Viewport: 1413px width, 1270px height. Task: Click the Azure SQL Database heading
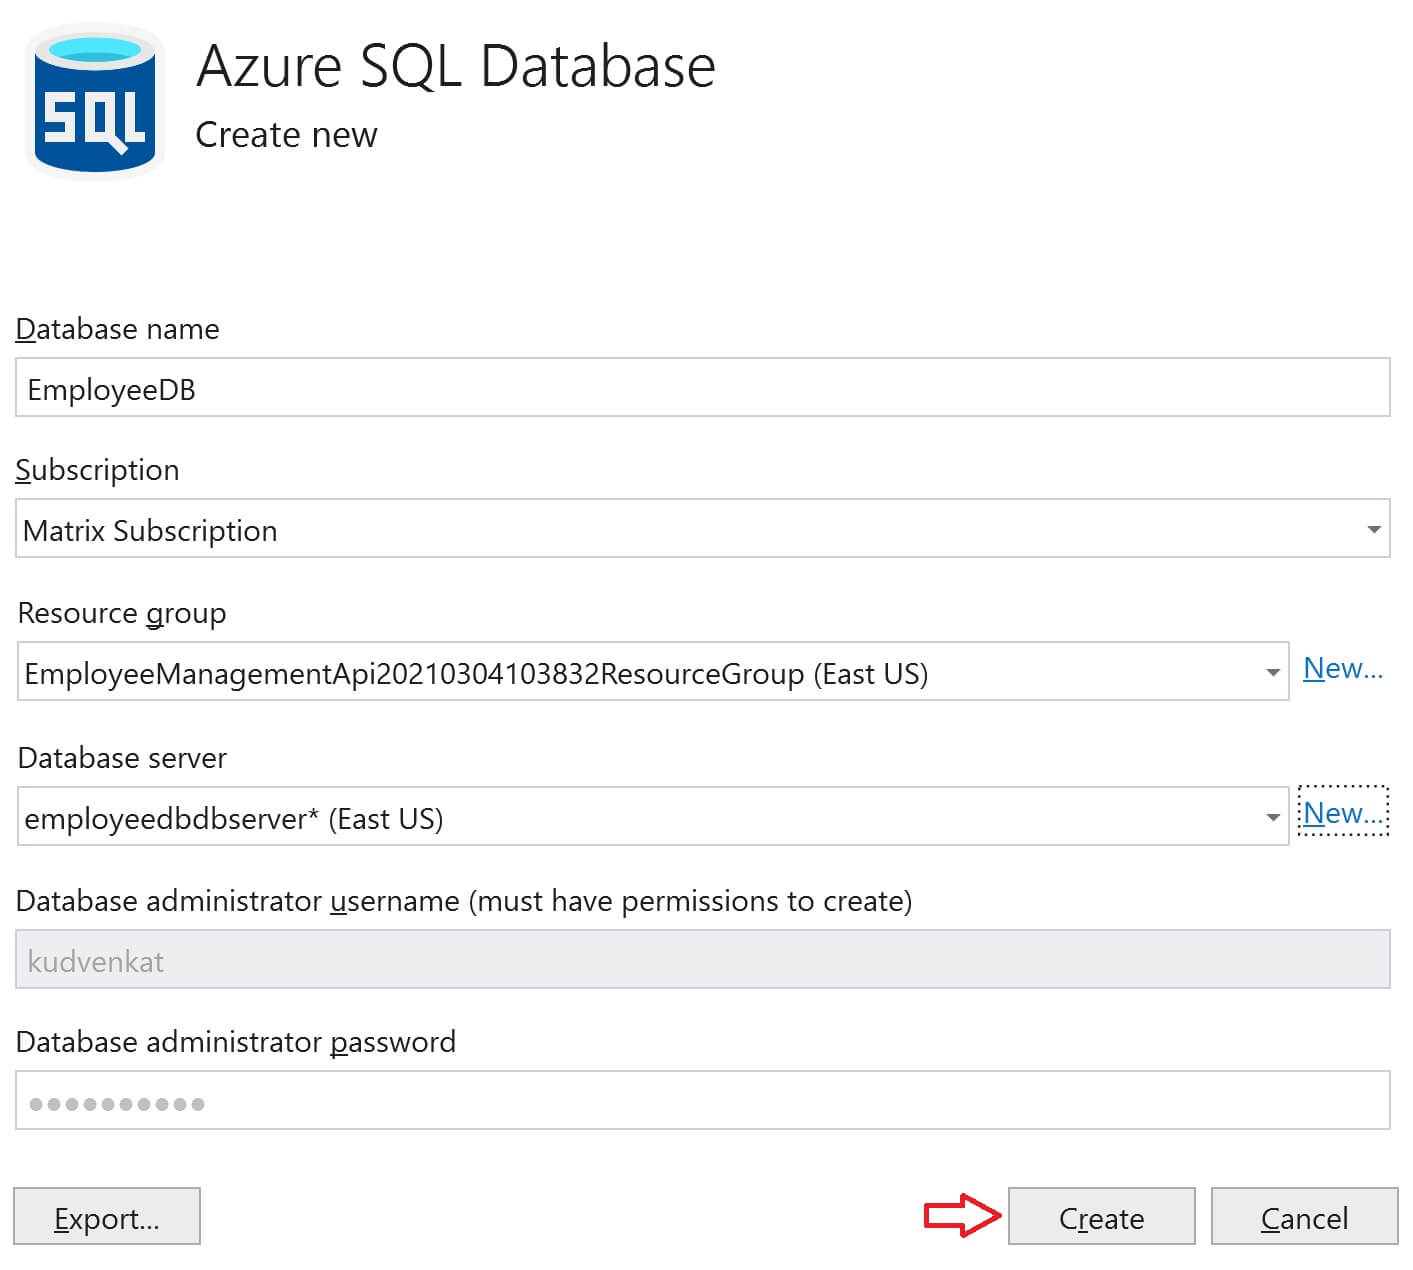[456, 67]
